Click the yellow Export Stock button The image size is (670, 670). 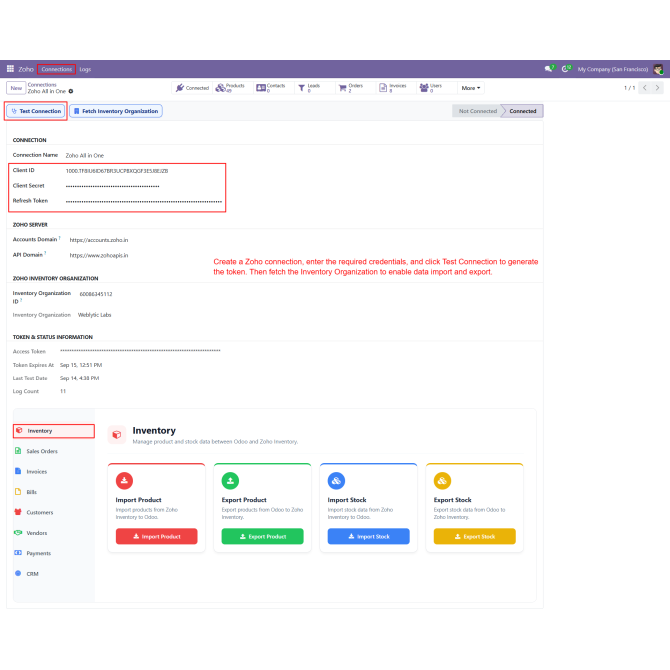[474, 536]
